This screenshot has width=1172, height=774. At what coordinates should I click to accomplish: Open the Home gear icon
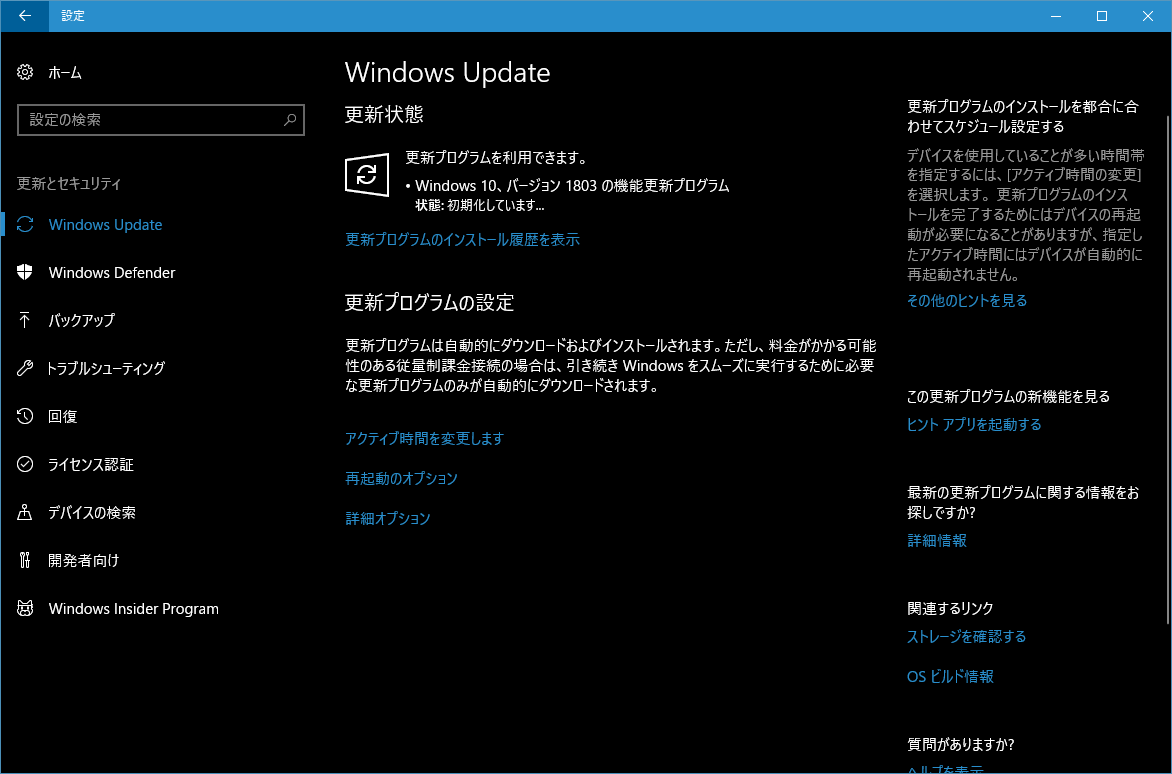(x=25, y=72)
